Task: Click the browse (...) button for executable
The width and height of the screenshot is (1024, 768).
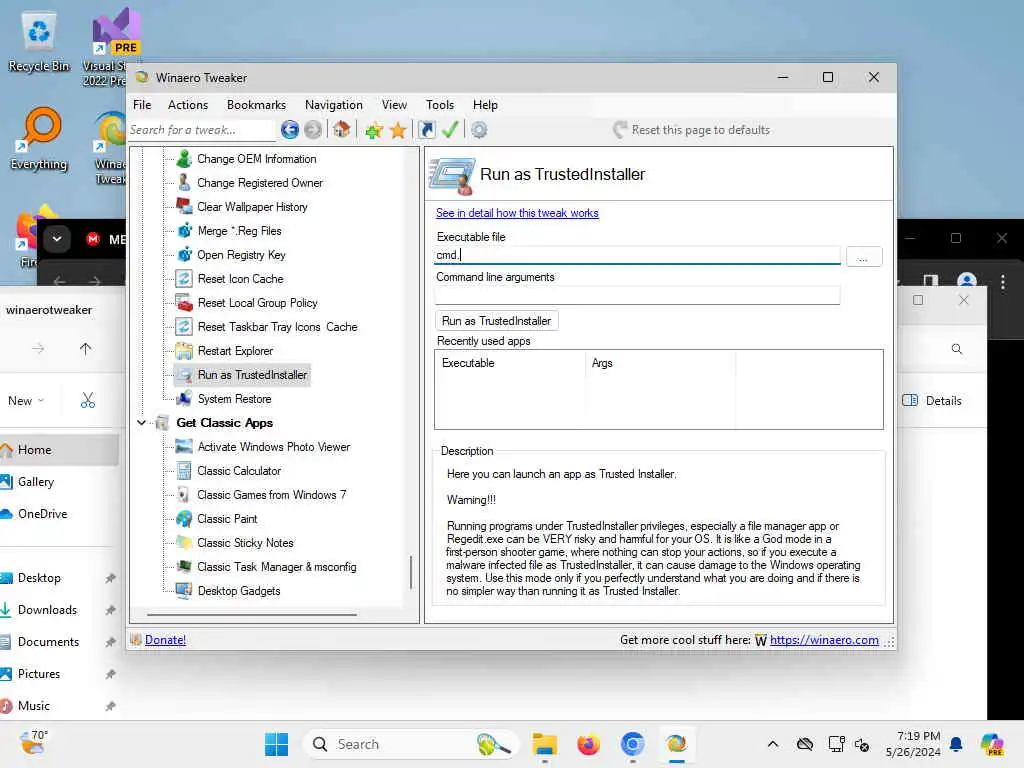Action: [863, 257]
